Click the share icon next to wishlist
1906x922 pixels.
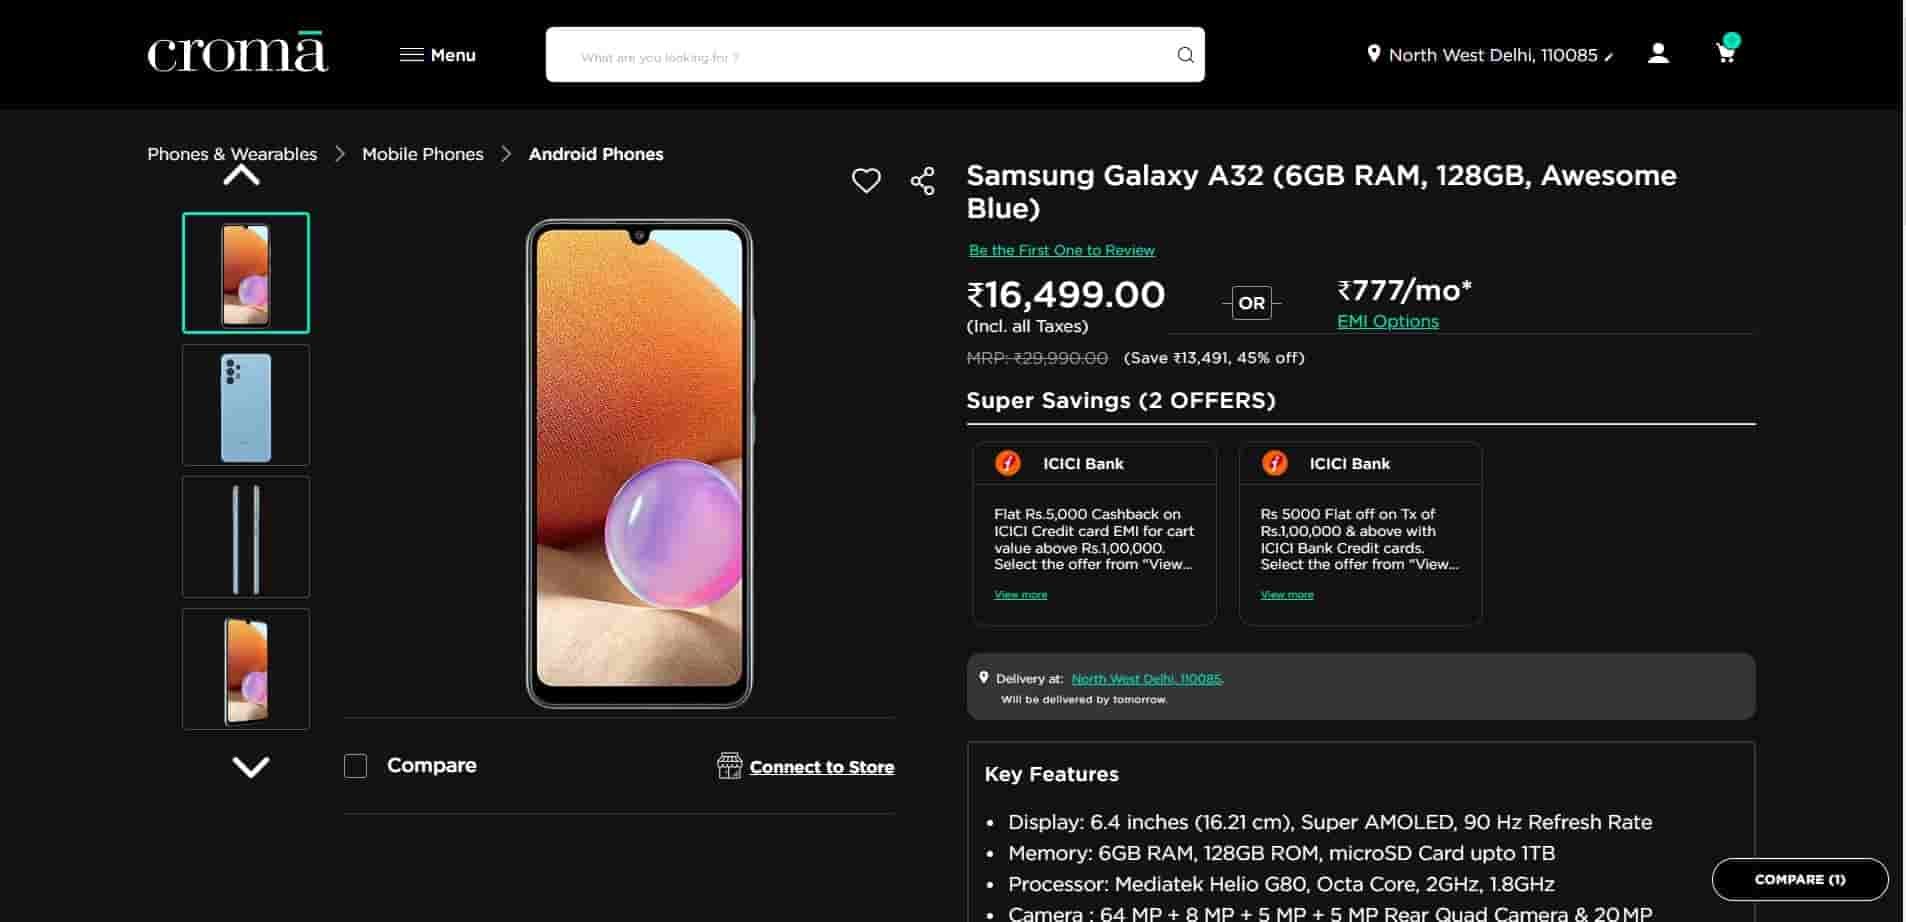[x=922, y=181]
